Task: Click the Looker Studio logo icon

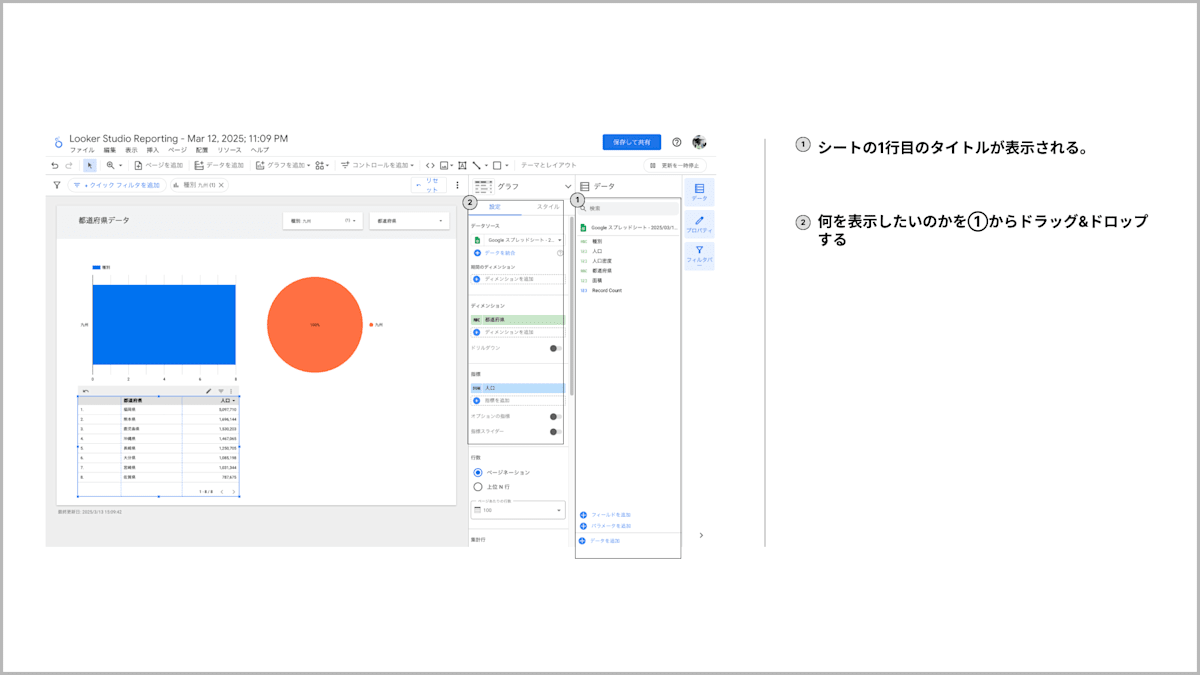Action: [59, 142]
